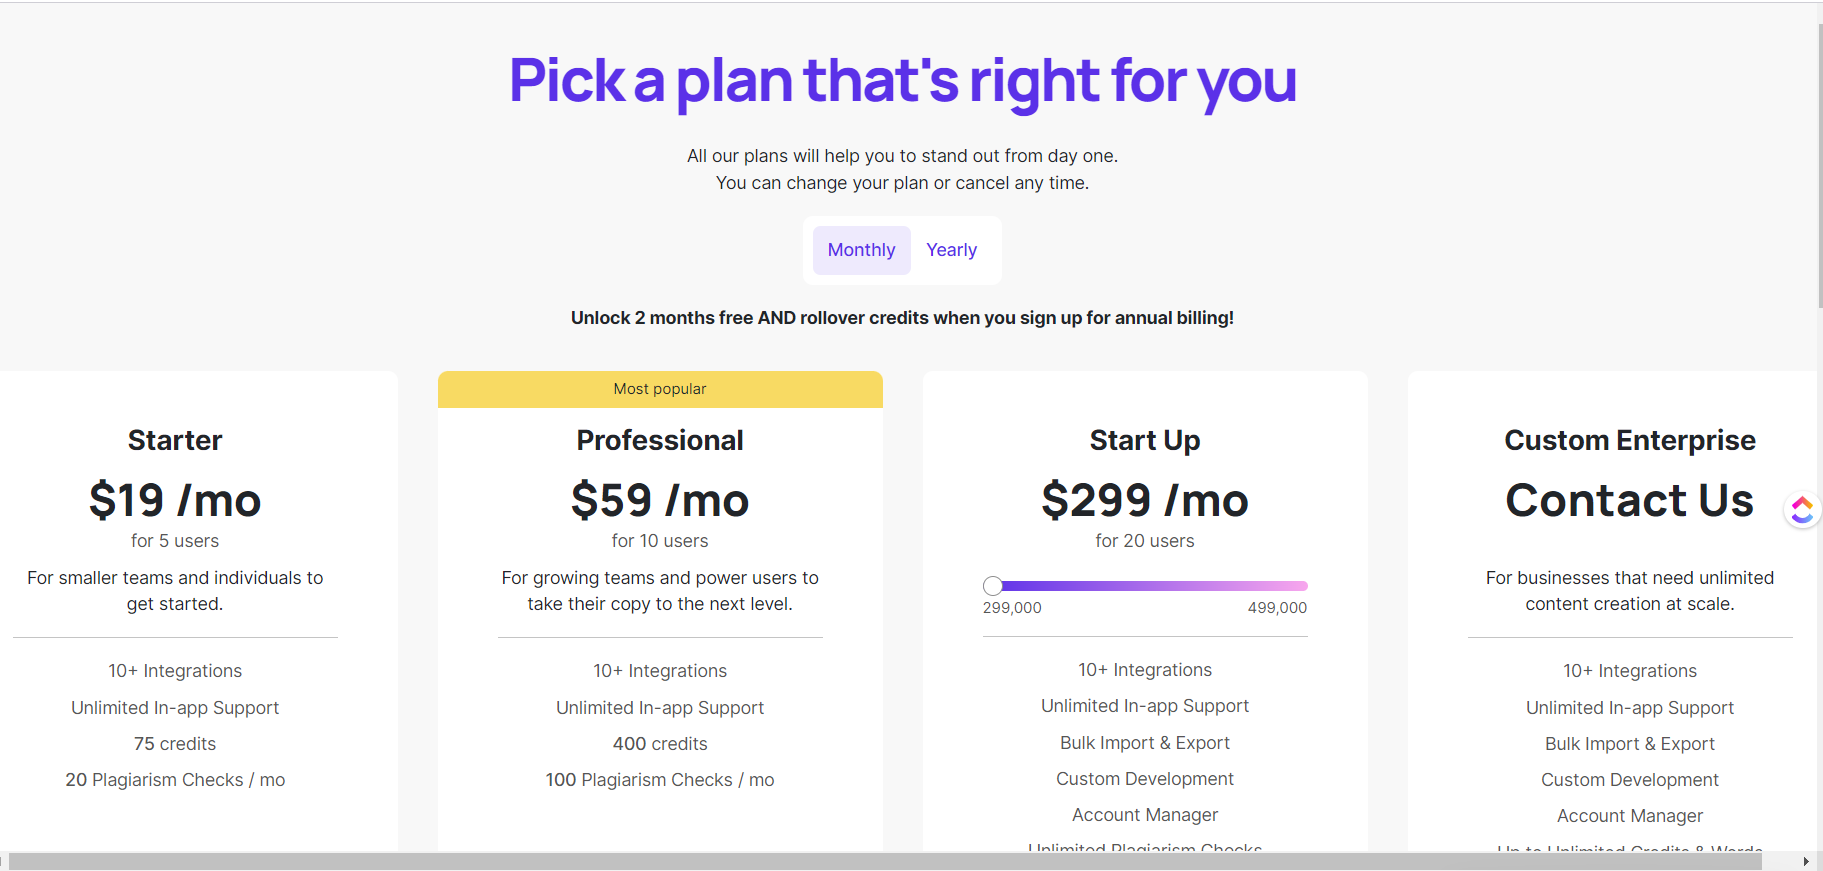Click the 299,000 slider minimum label
1823x871 pixels.
click(1012, 608)
